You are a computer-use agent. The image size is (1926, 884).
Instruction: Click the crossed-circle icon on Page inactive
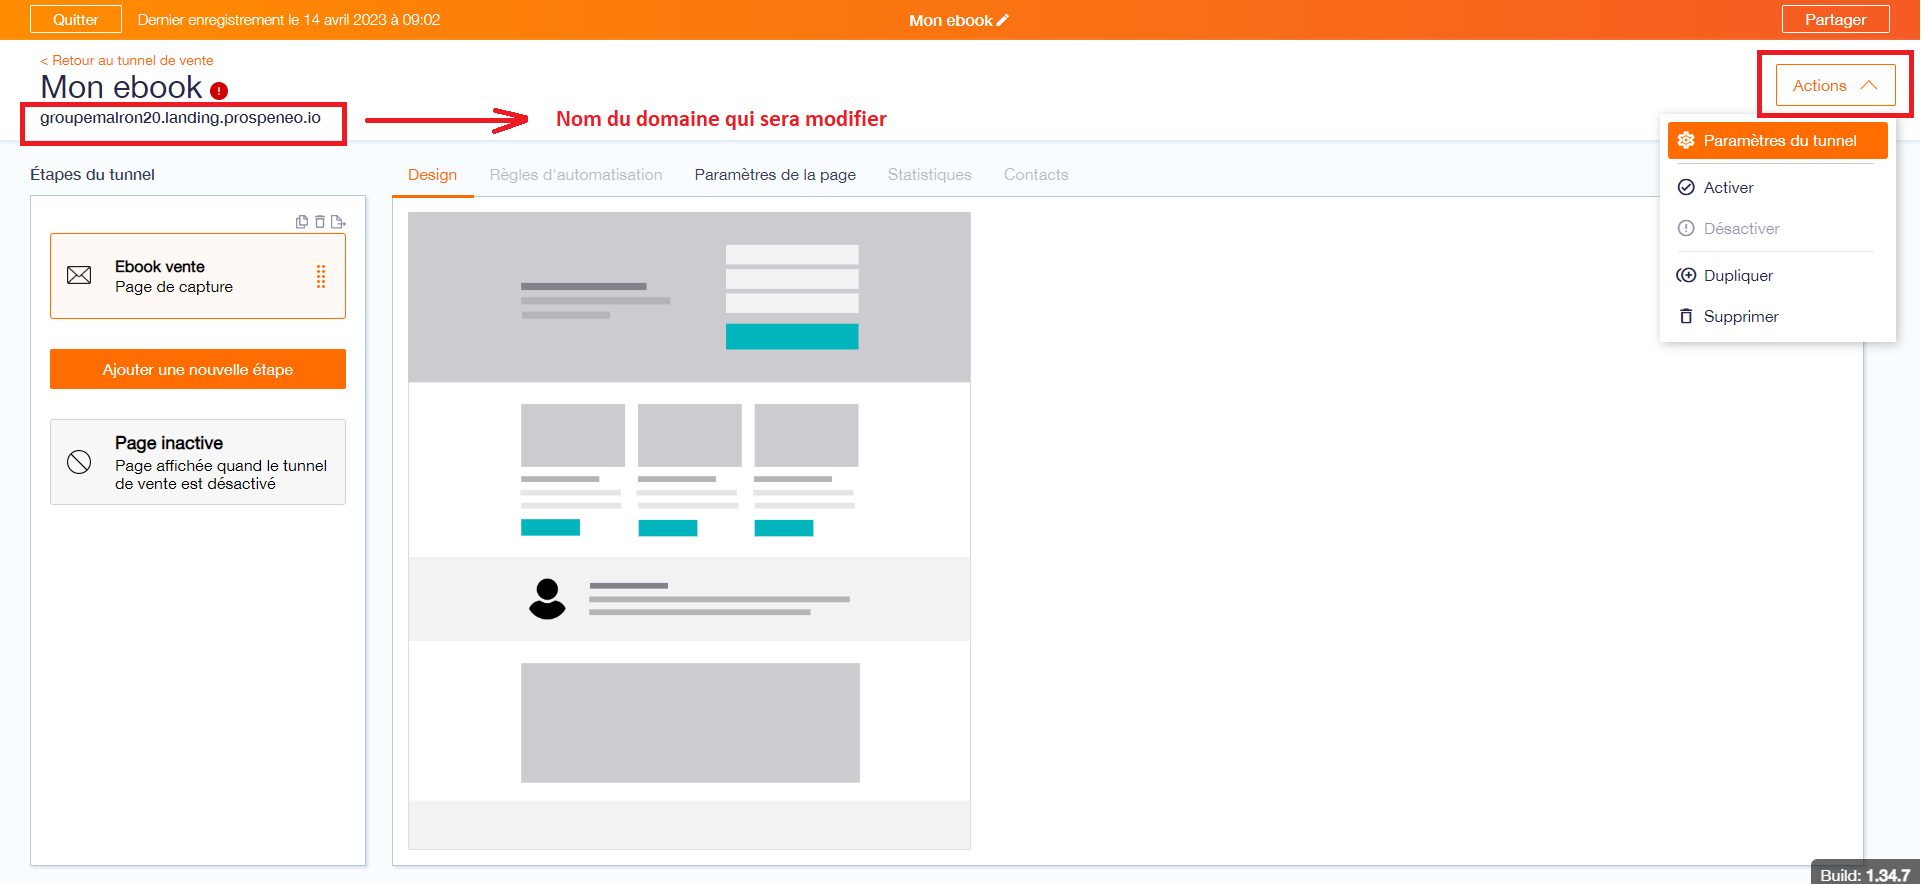(79, 461)
